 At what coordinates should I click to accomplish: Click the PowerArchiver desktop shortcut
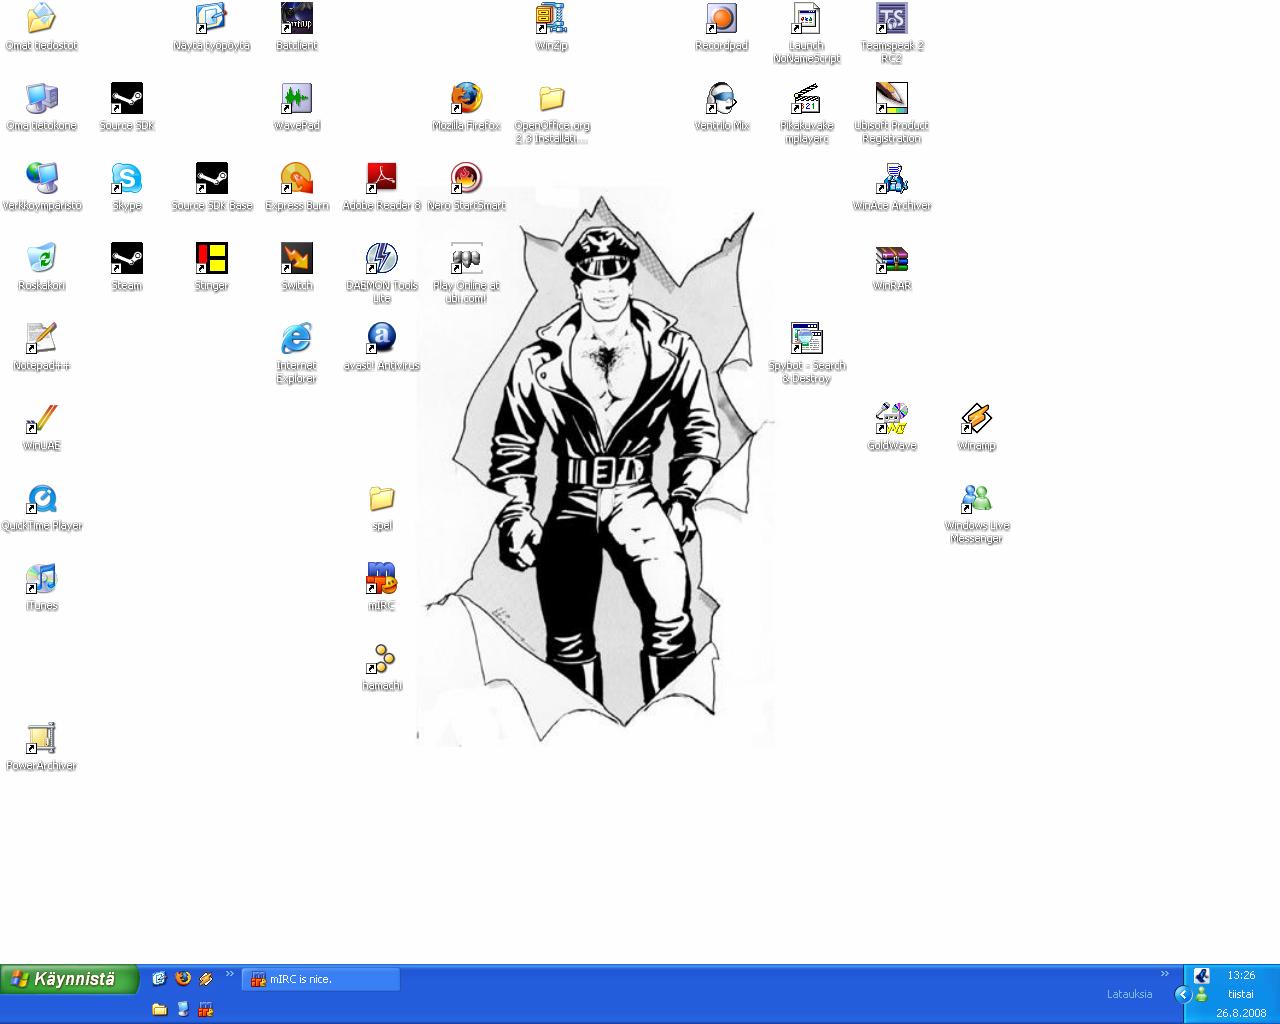point(41,746)
